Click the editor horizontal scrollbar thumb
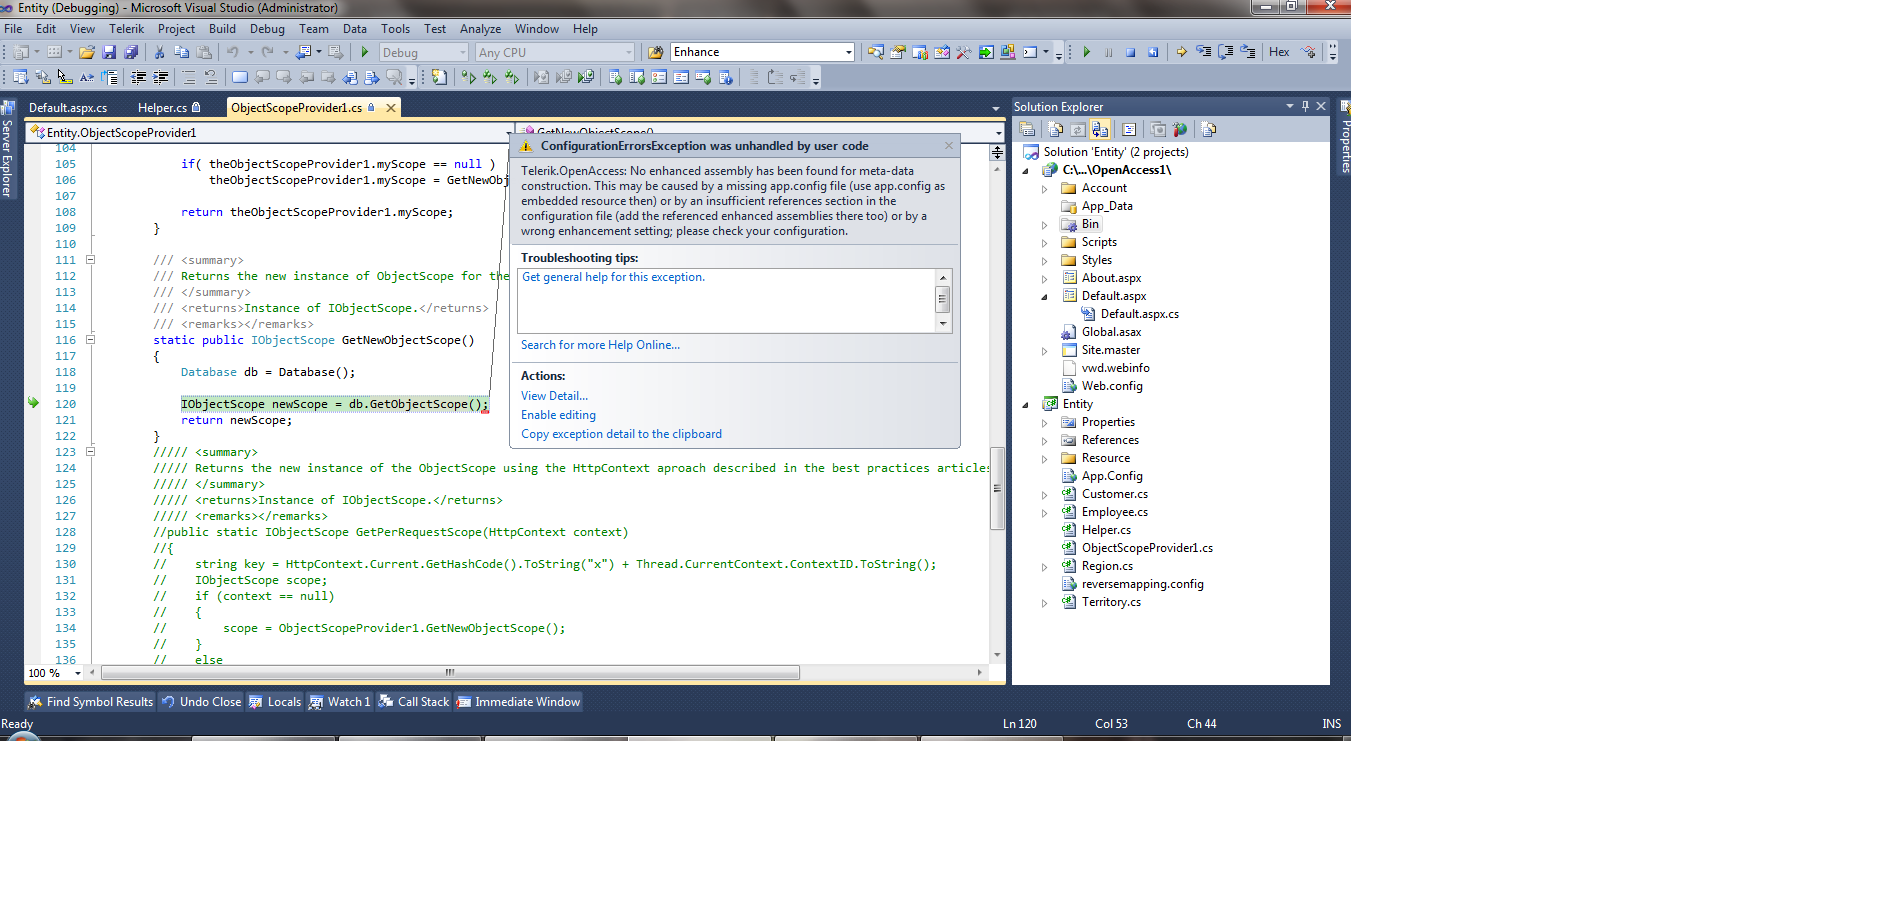 point(450,672)
